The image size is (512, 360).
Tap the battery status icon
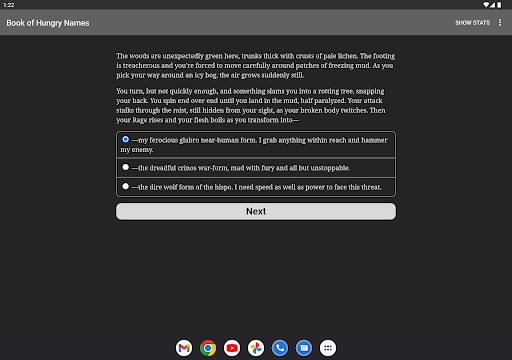click(x=499, y=5)
